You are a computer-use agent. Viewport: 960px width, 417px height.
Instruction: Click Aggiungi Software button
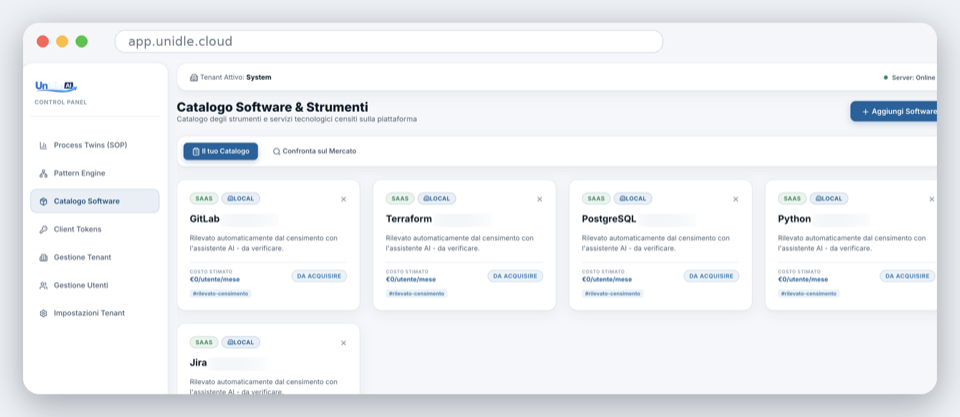(894, 111)
